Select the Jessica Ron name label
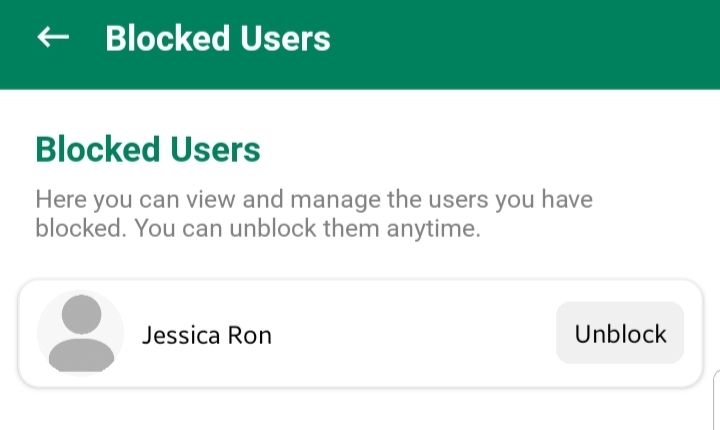The image size is (720, 430). [207, 334]
